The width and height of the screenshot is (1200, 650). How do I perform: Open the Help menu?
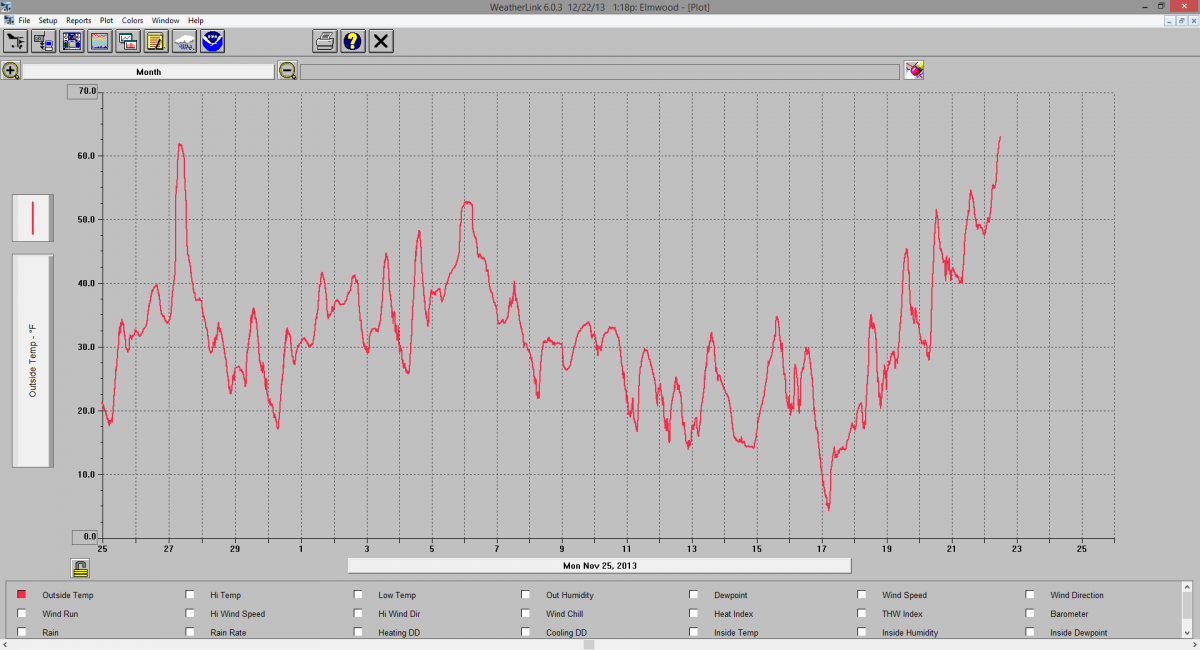pos(196,20)
